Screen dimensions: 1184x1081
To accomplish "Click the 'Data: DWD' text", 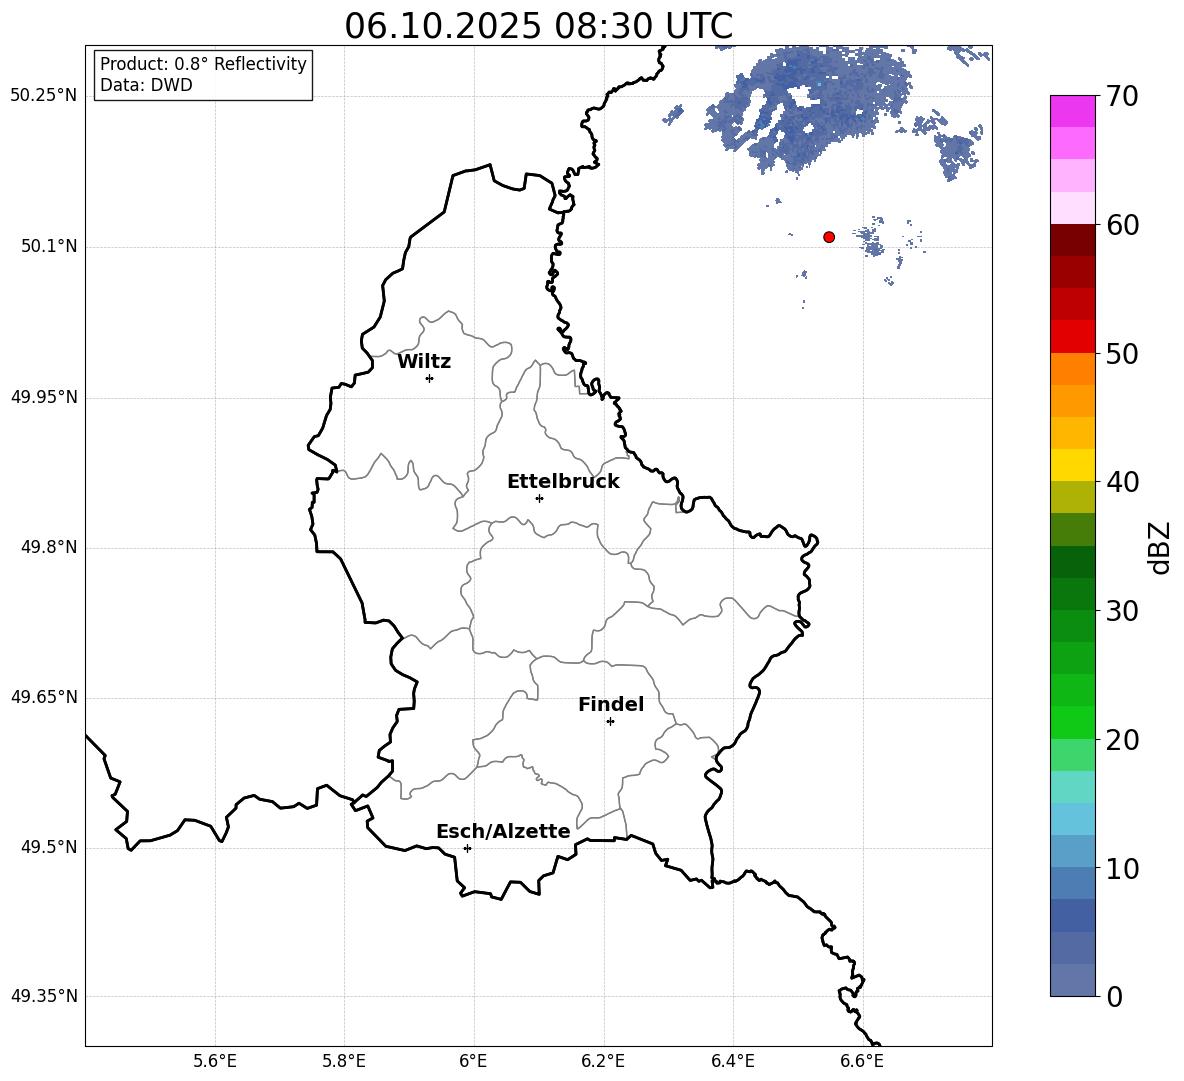I will (x=146, y=85).
